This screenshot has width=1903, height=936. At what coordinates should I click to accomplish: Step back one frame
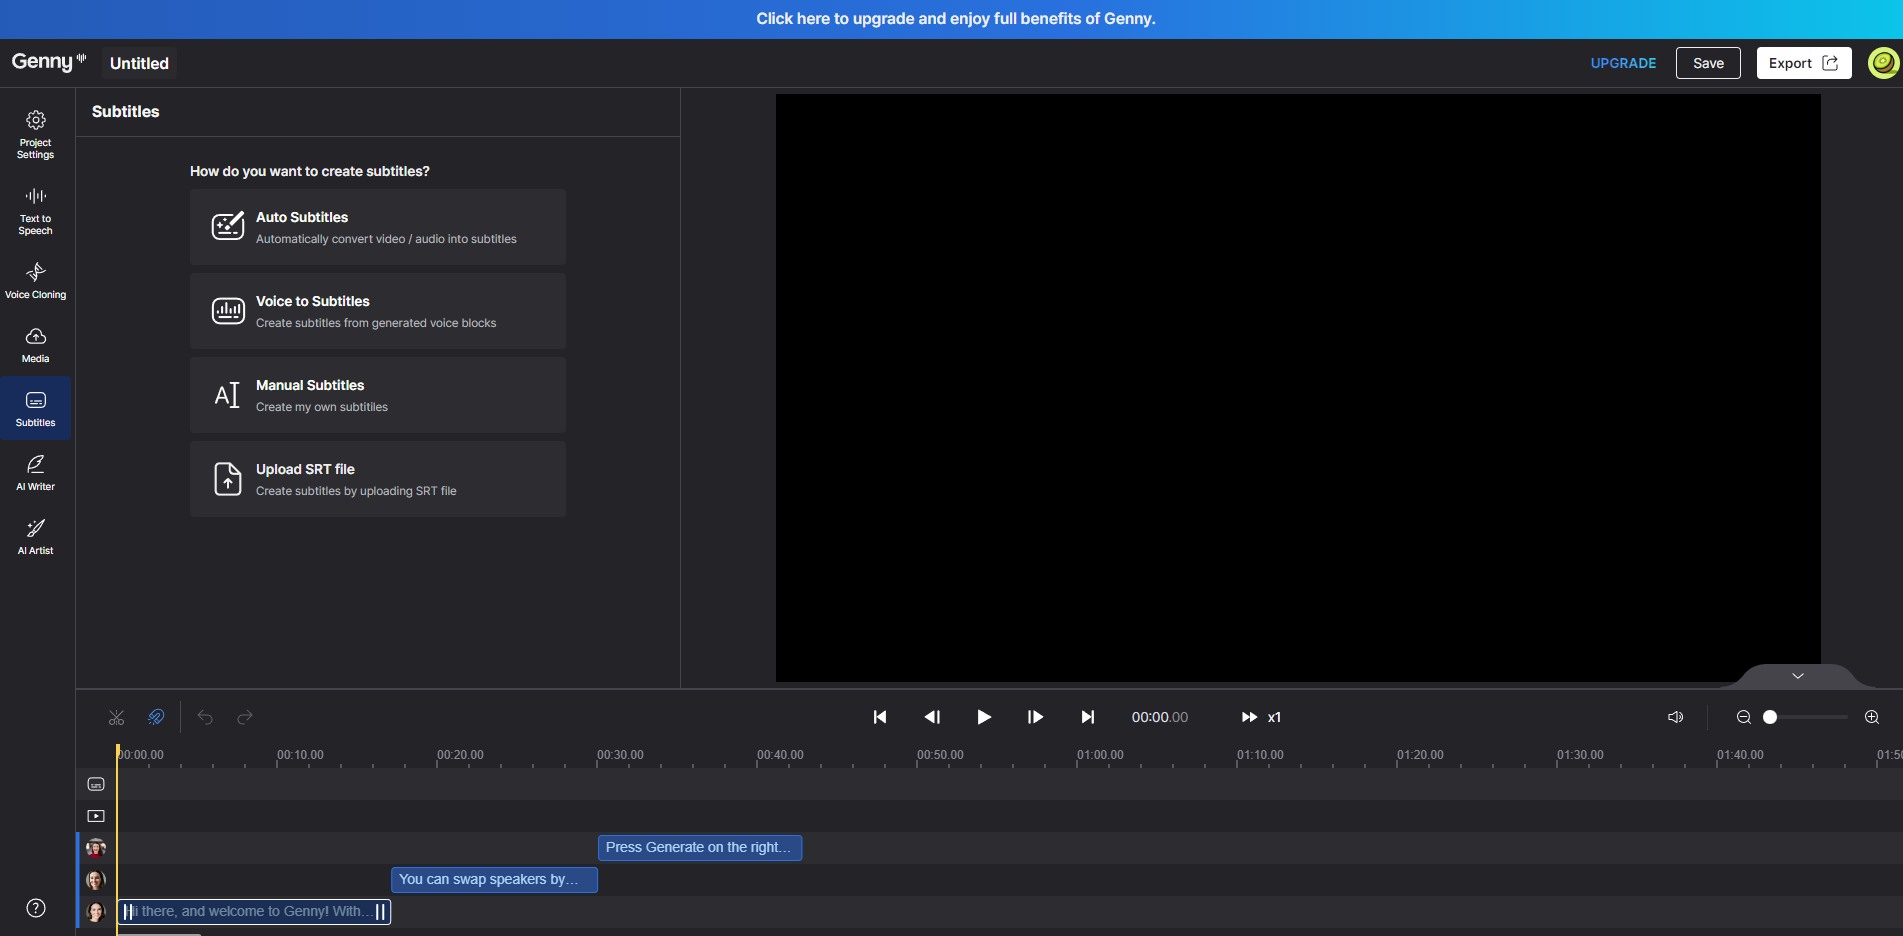(x=932, y=717)
